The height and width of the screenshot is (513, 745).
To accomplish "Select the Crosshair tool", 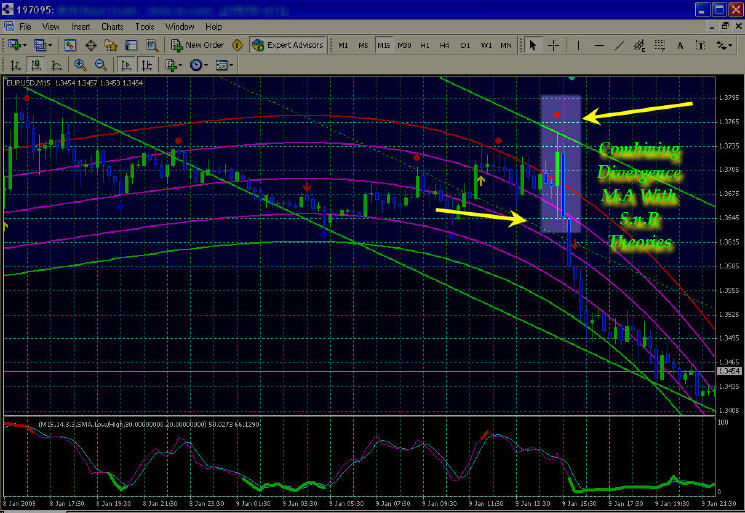I will tap(554, 46).
